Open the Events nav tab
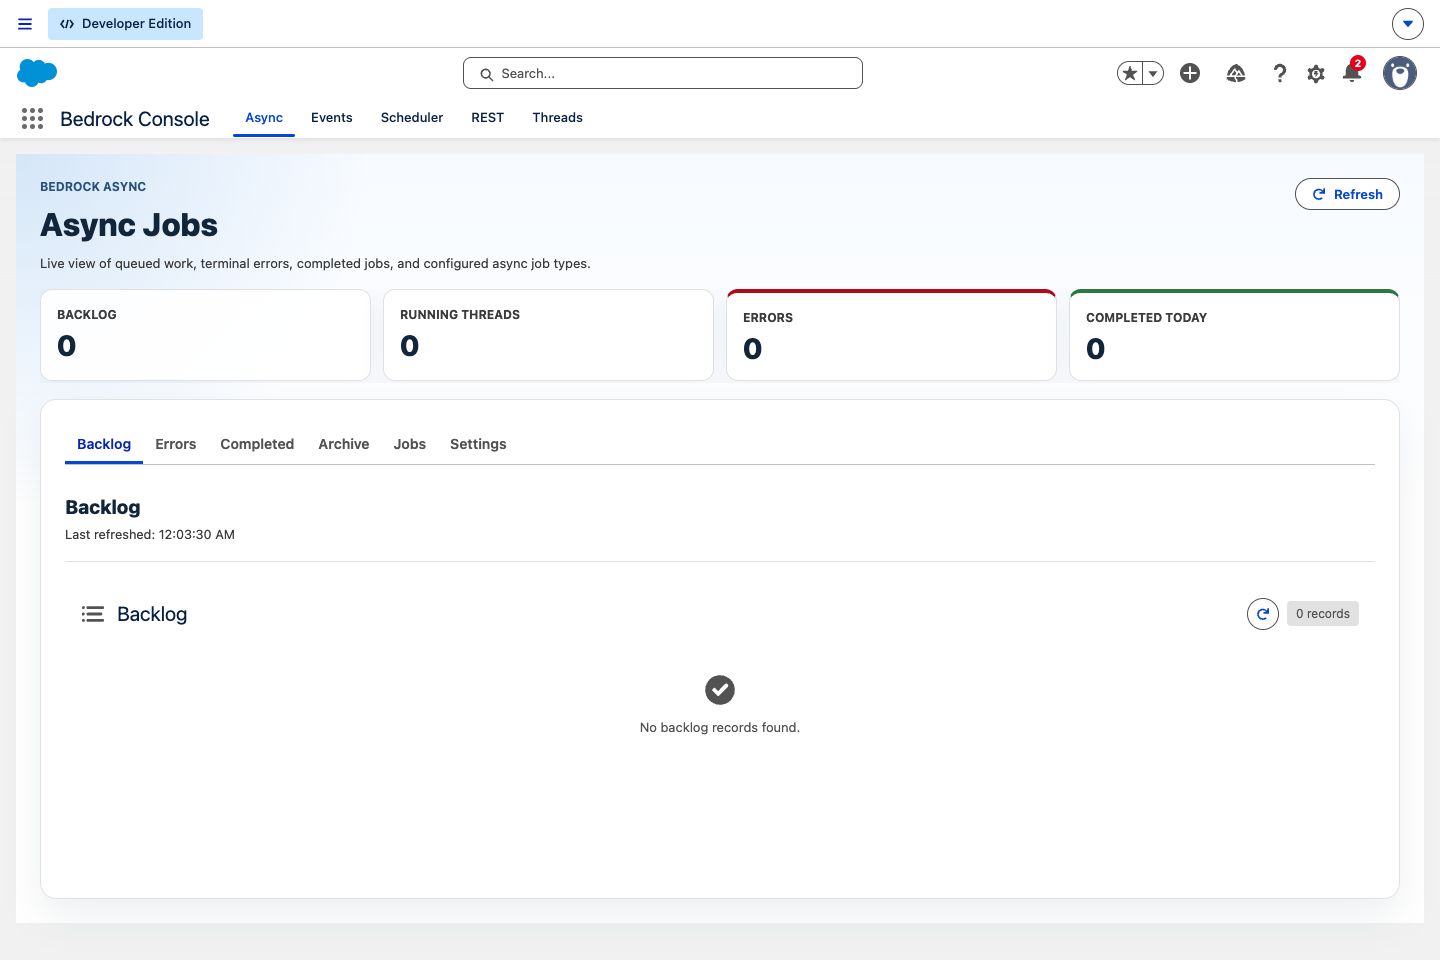This screenshot has height=960, width=1440. pos(332,118)
